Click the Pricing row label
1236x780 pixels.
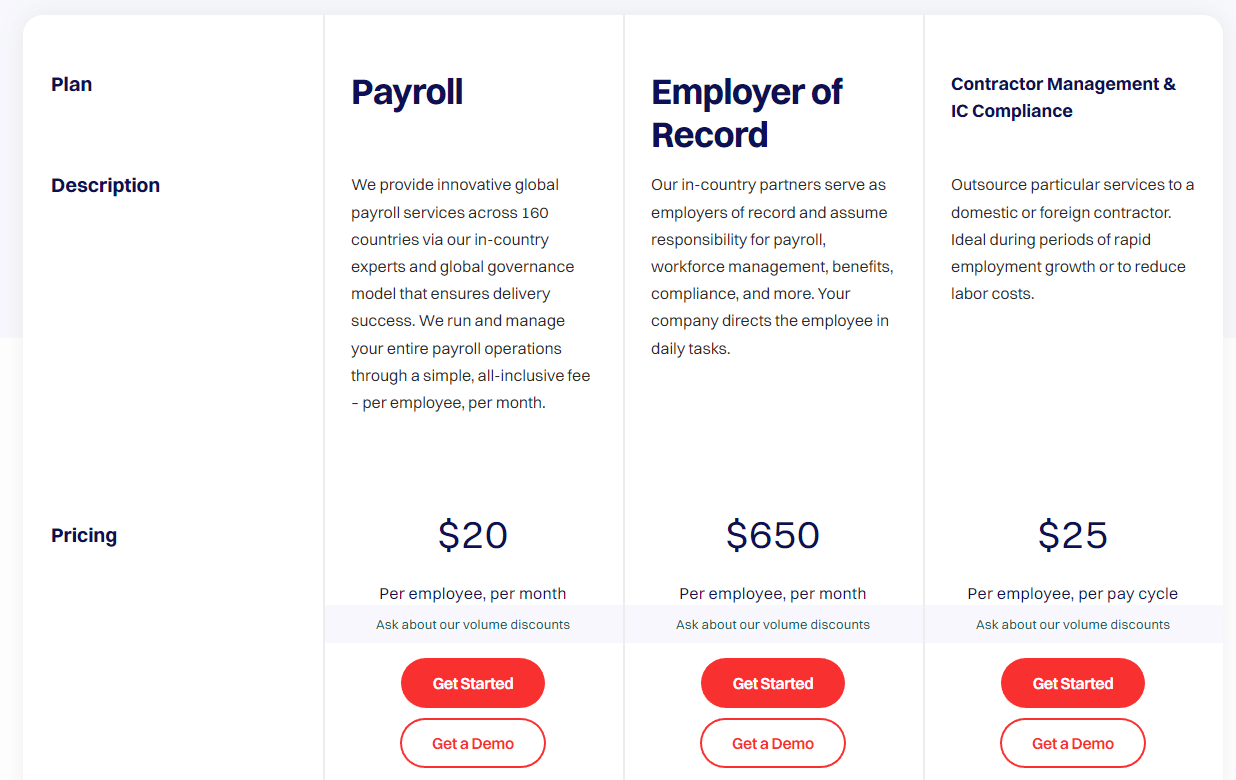84,535
